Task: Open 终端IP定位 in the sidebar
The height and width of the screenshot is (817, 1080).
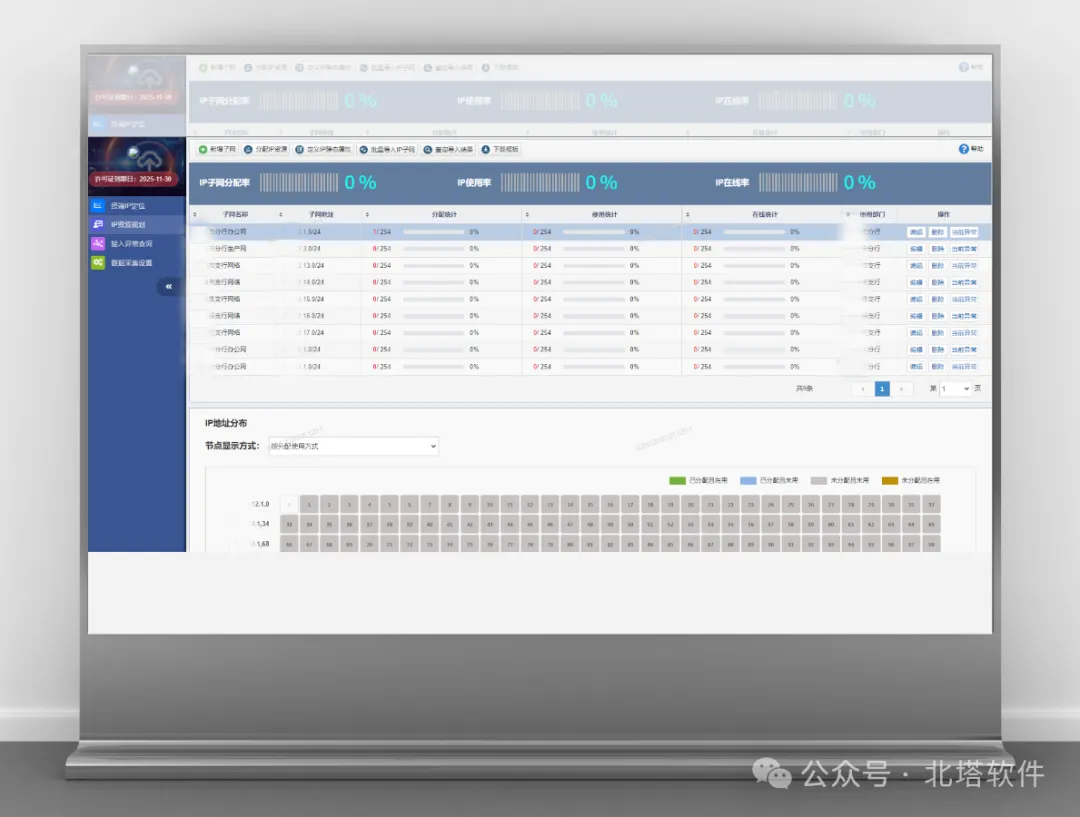Action: [x=136, y=205]
